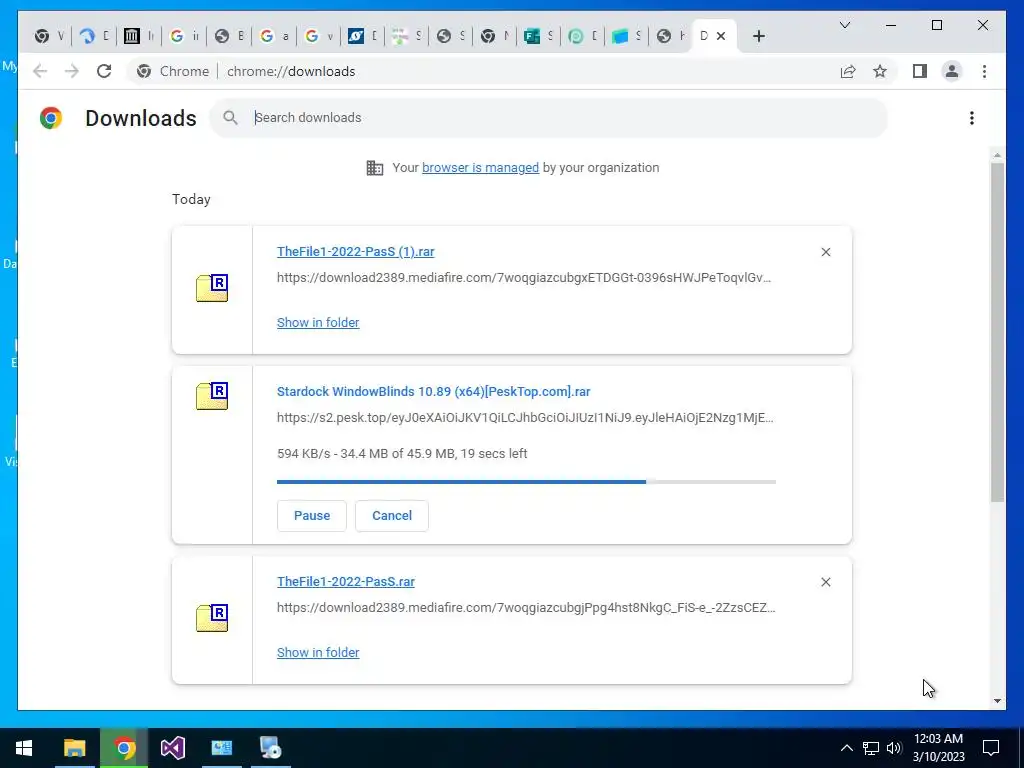Open the 'browser is managed' link

coord(480,168)
